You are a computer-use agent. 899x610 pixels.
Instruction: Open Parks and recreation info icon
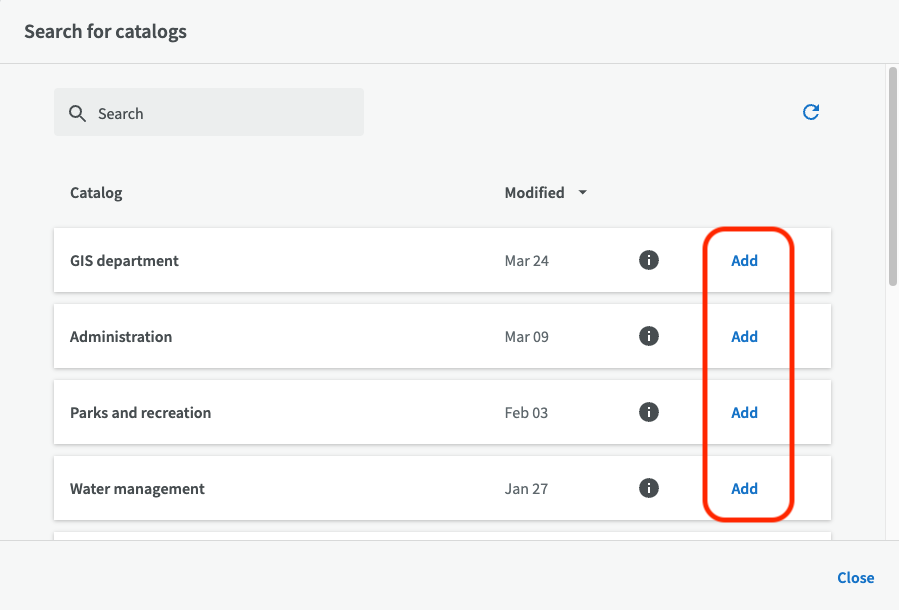[x=649, y=412]
